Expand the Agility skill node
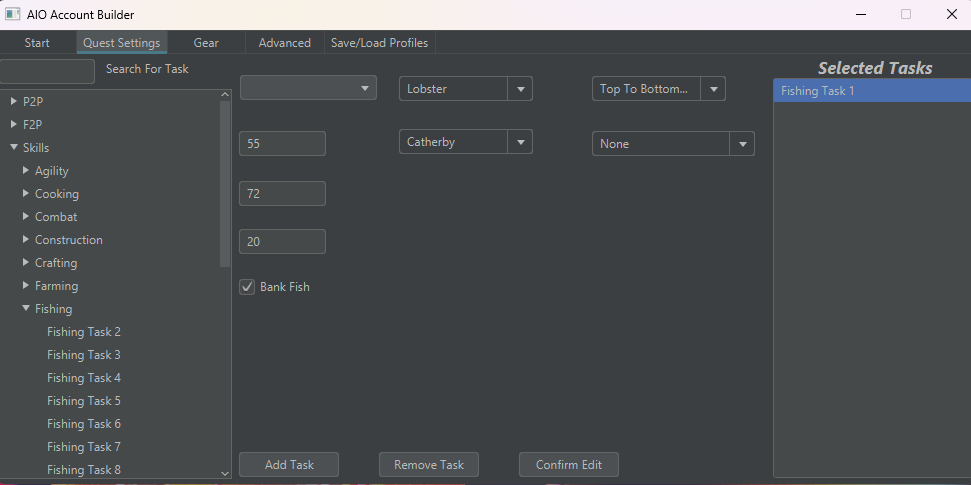This screenshot has width=971, height=485. click(x=26, y=170)
